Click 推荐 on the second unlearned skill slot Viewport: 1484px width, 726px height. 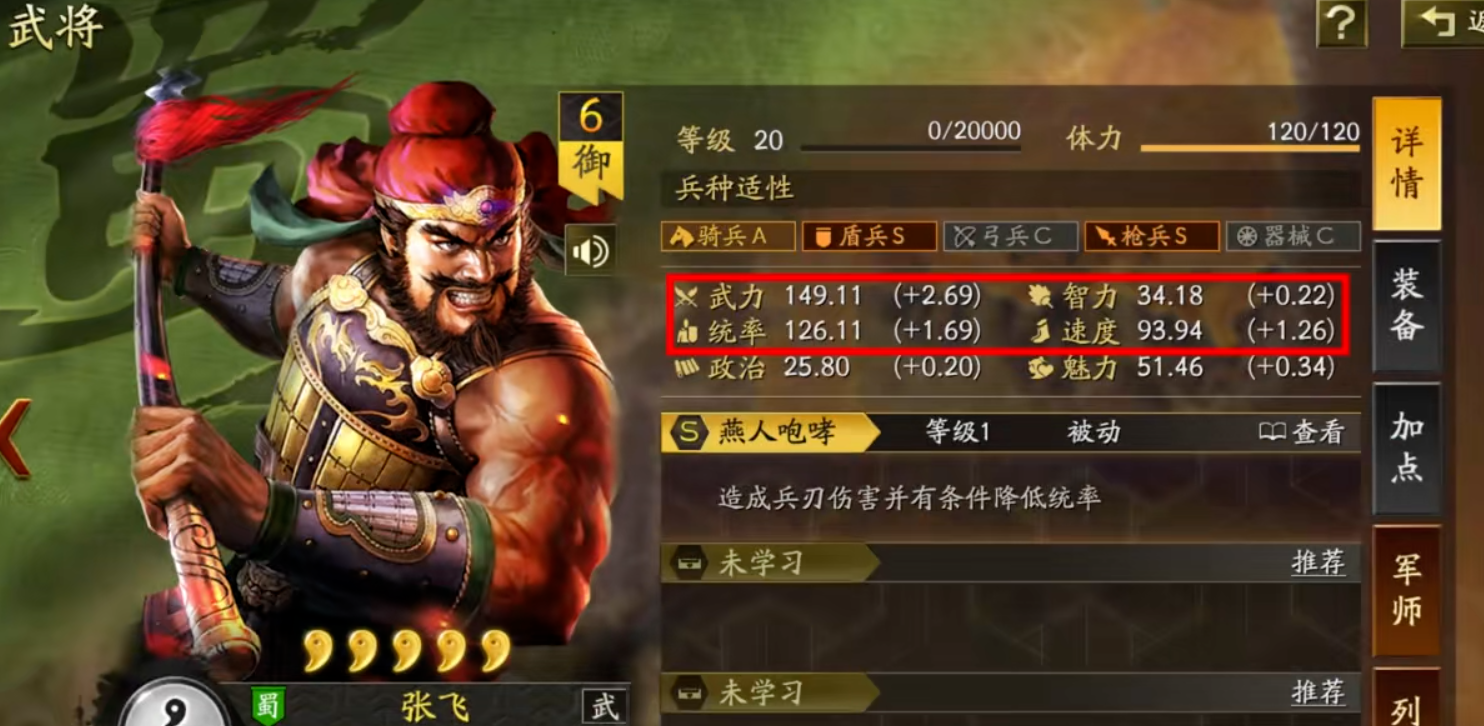[x=1318, y=691]
